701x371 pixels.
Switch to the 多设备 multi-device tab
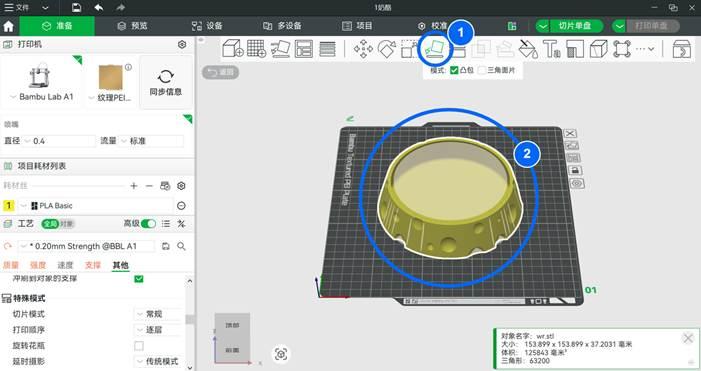click(282, 26)
